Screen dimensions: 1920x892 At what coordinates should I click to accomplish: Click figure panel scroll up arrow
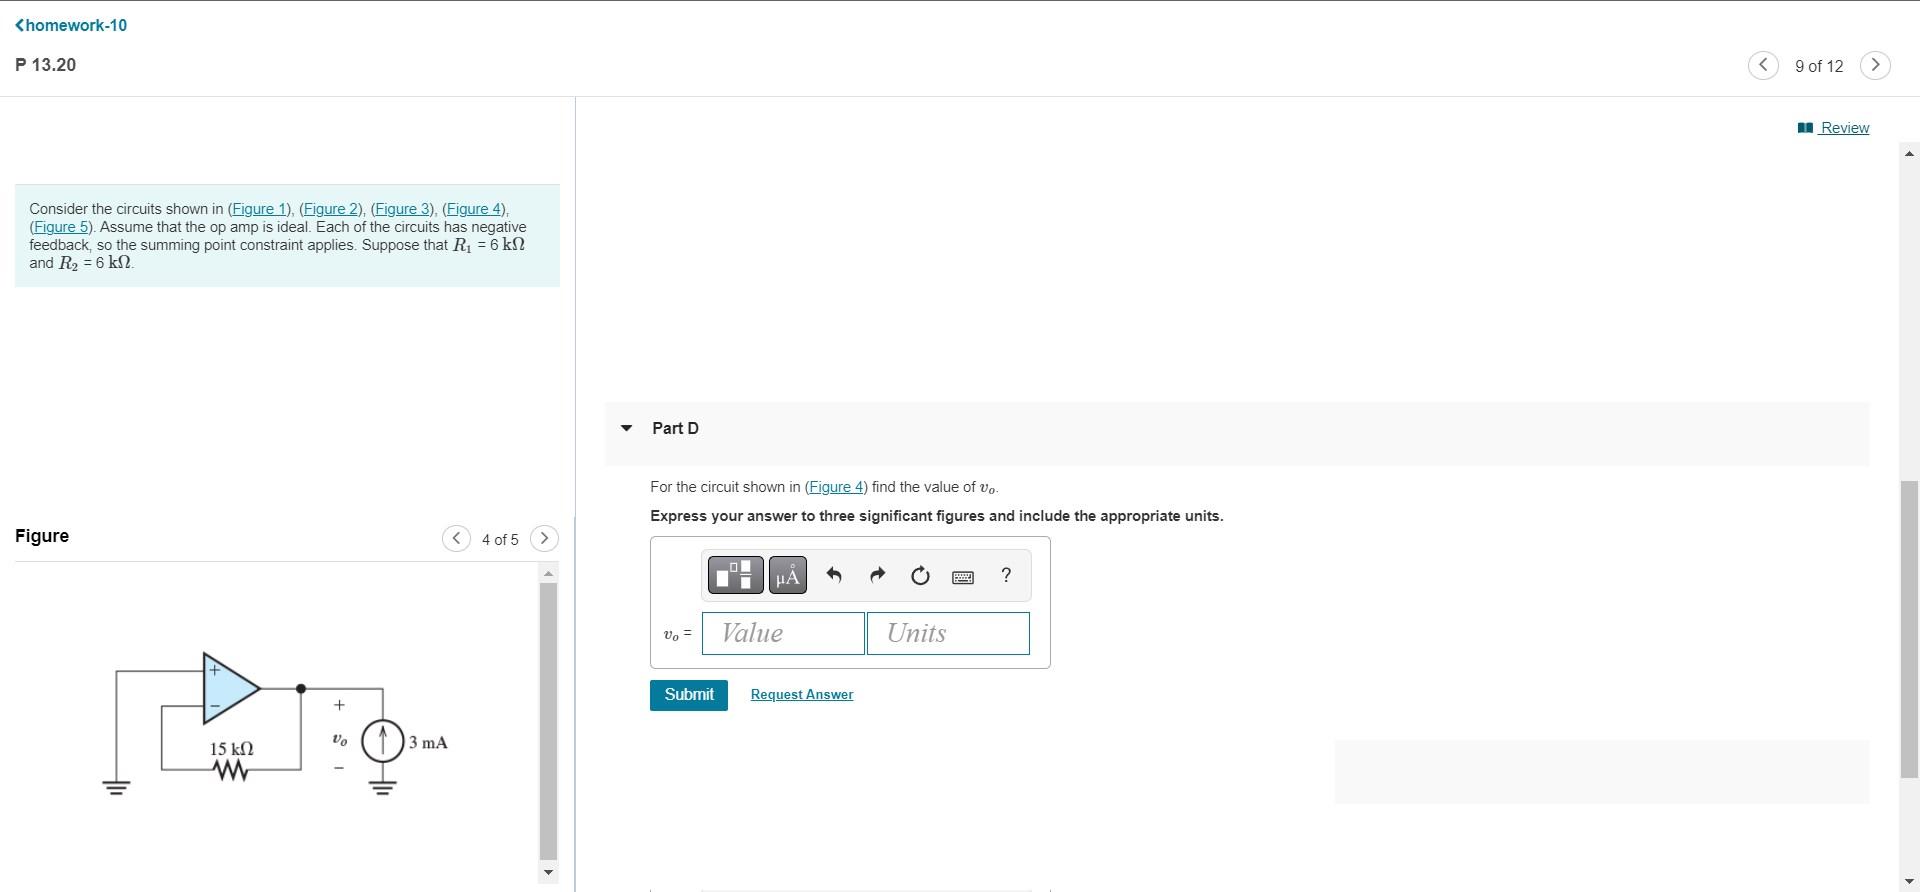pyautogui.click(x=548, y=573)
